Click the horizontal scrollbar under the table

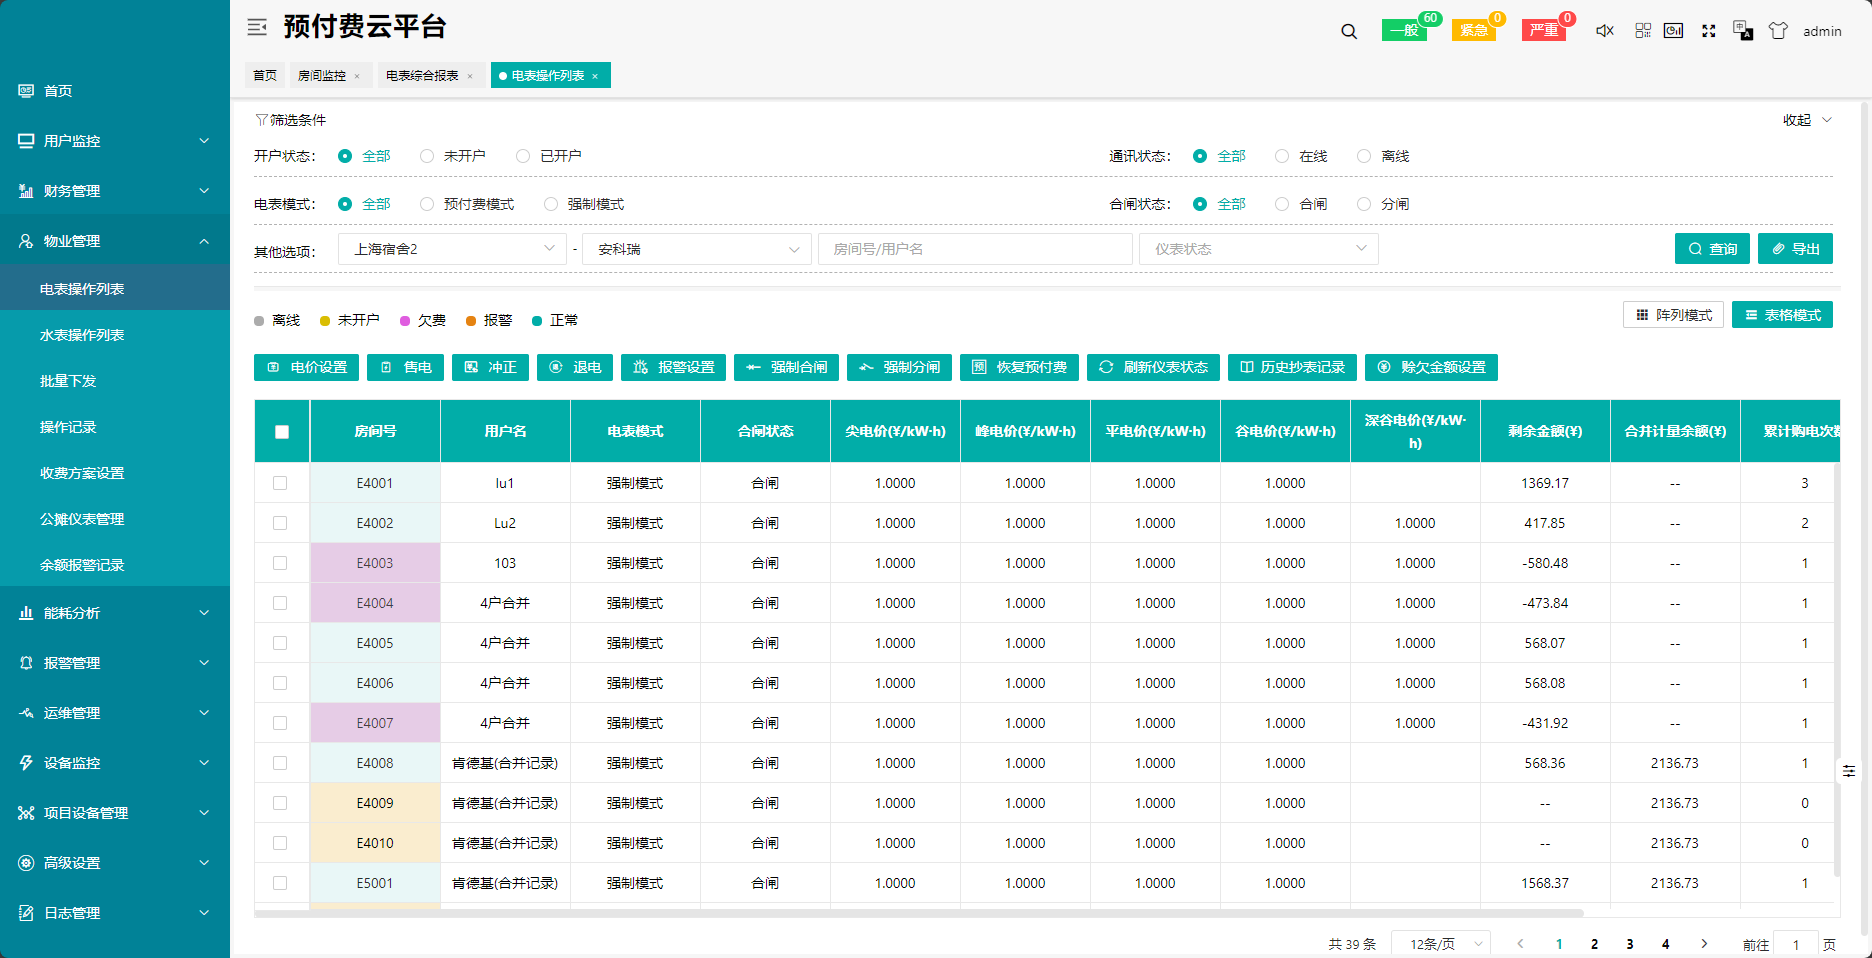click(x=918, y=913)
